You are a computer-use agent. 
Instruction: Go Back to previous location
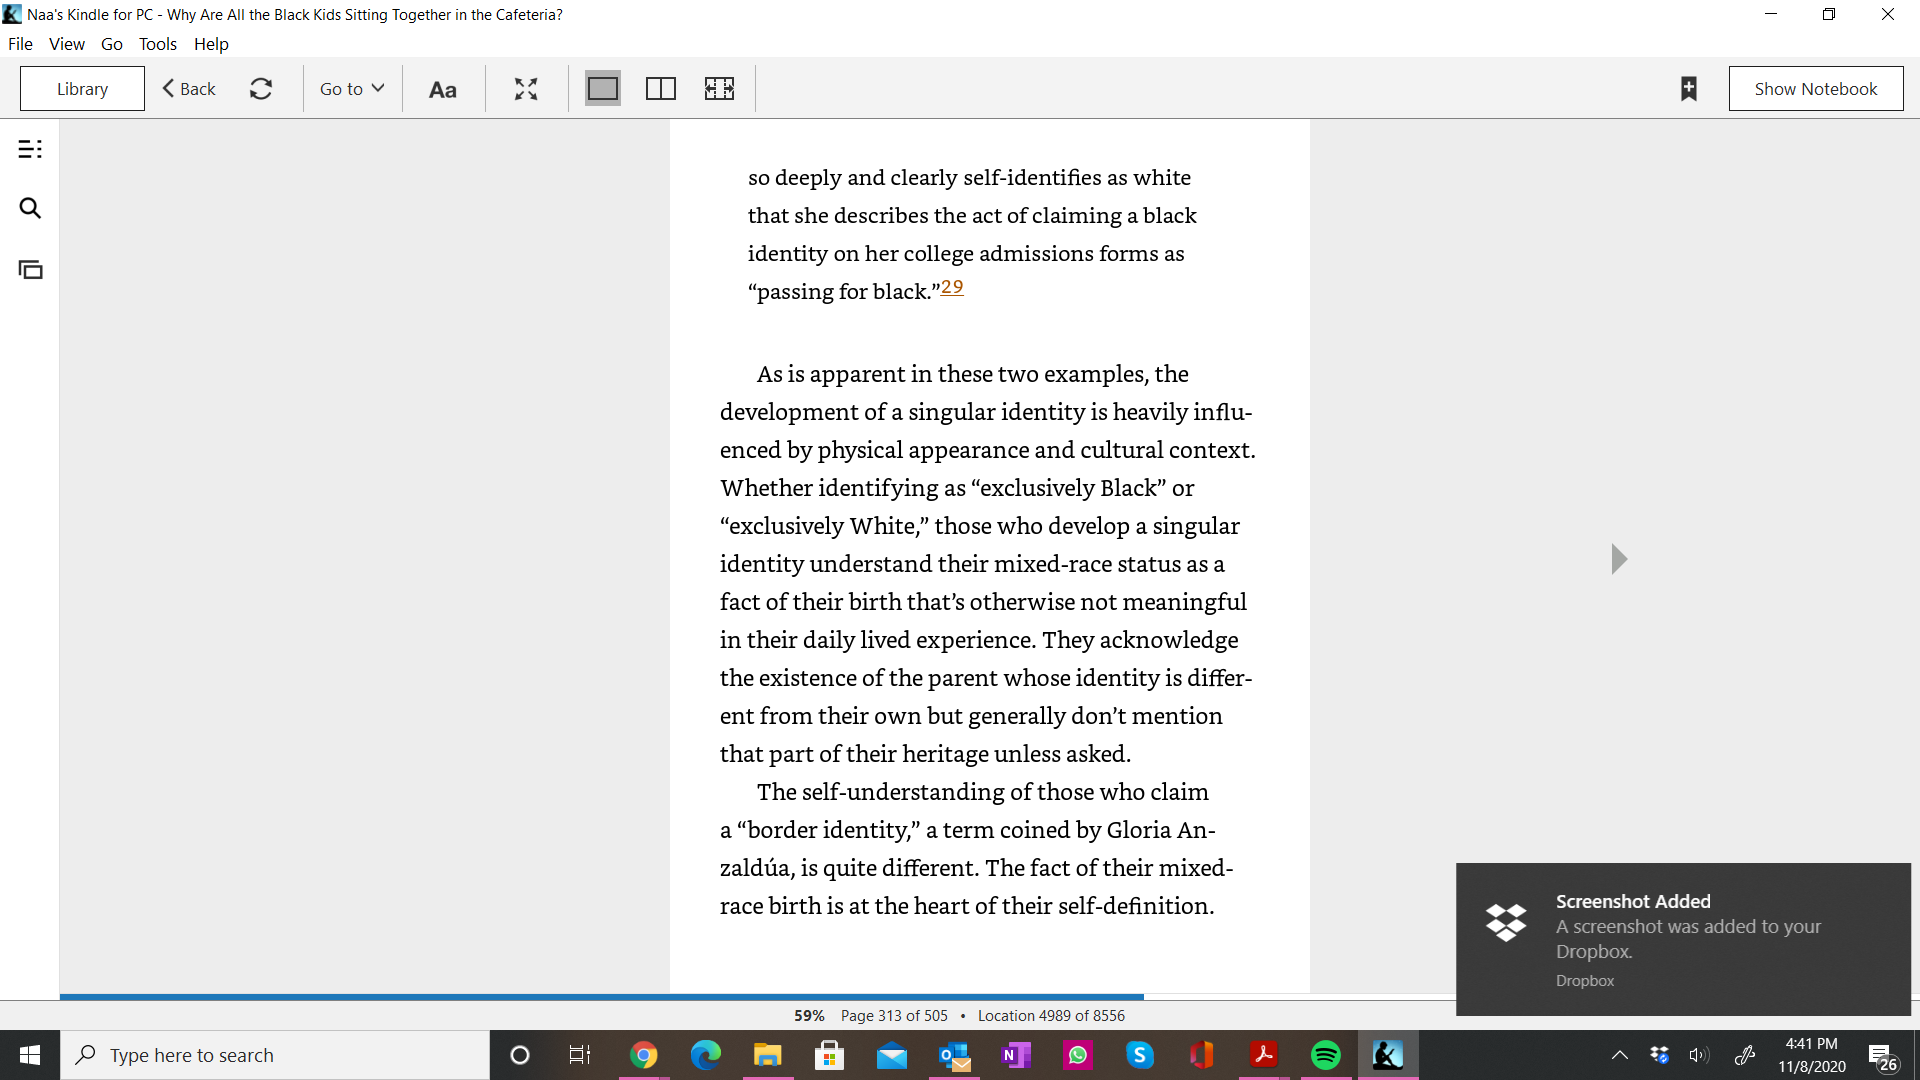[189, 89]
